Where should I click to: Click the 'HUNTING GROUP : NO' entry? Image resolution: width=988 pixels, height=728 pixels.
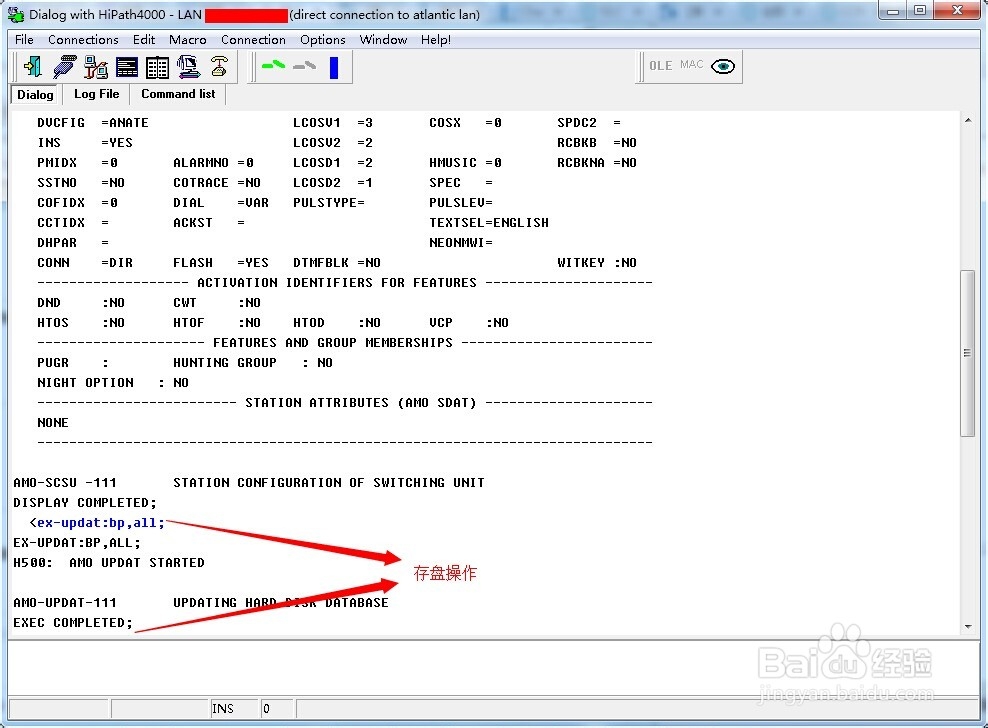[253, 362]
